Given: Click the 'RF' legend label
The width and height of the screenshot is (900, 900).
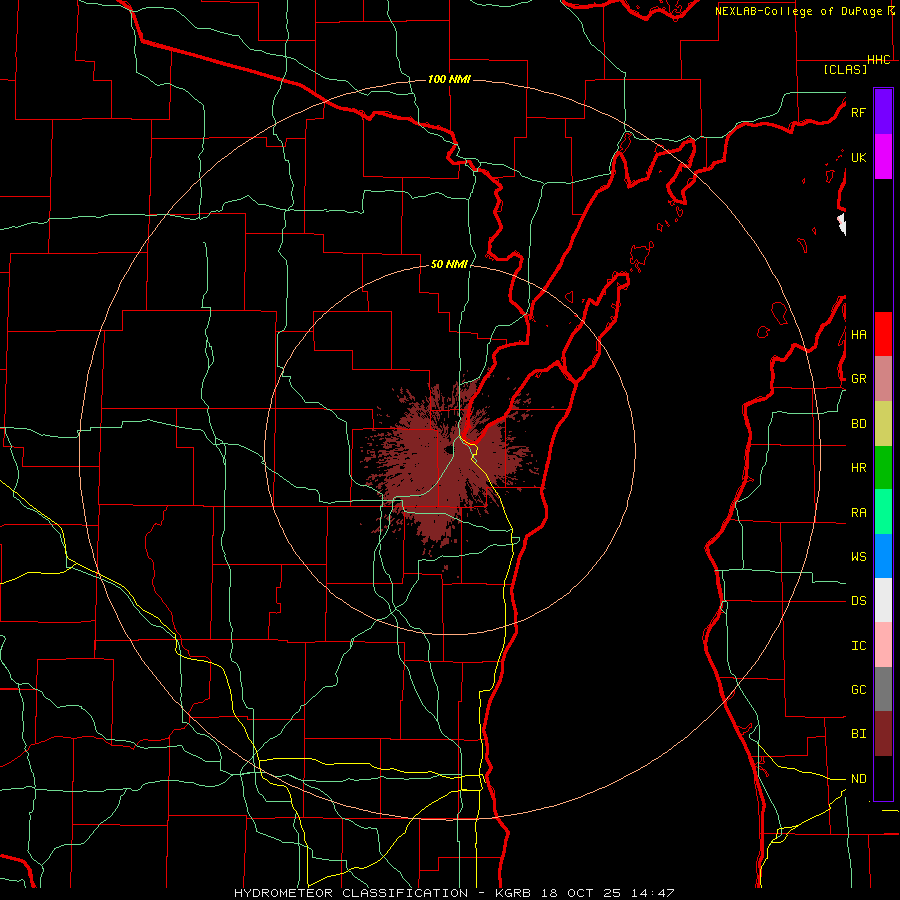Looking at the screenshot, I should (x=858, y=112).
